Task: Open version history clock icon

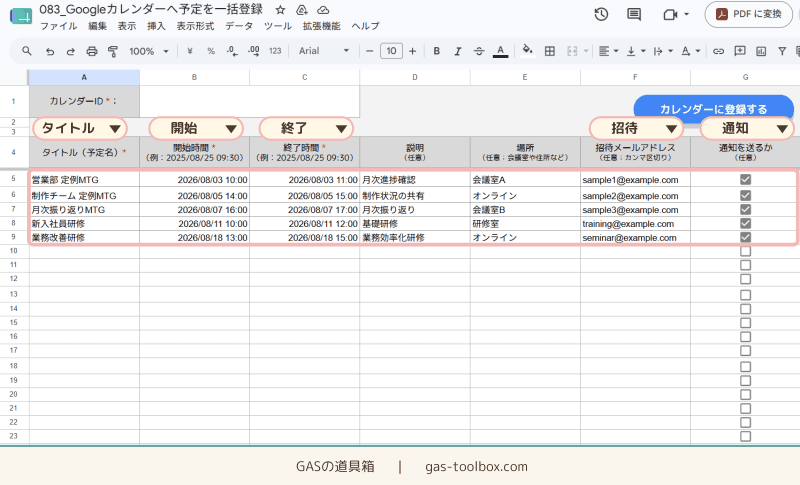Action: pyautogui.click(x=601, y=14)
